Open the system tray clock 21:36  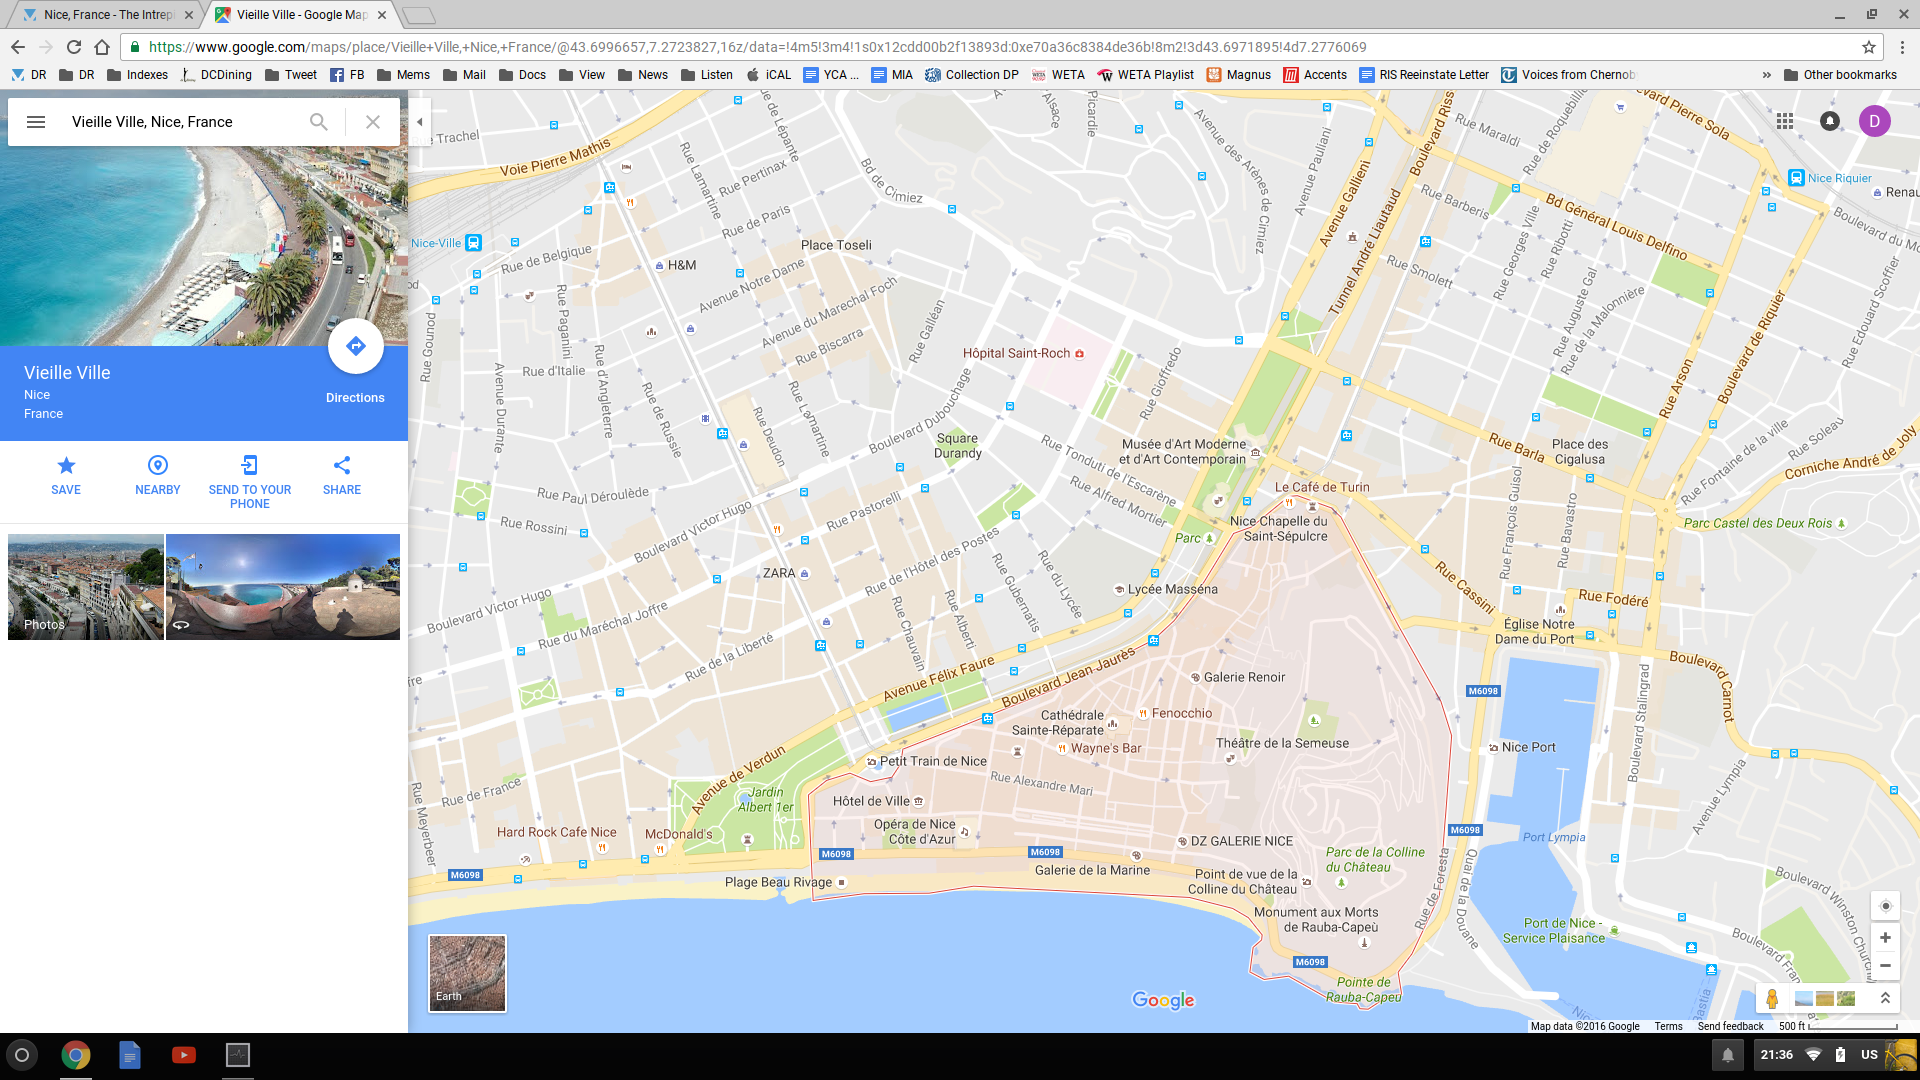click(x=1777, y=1055)
